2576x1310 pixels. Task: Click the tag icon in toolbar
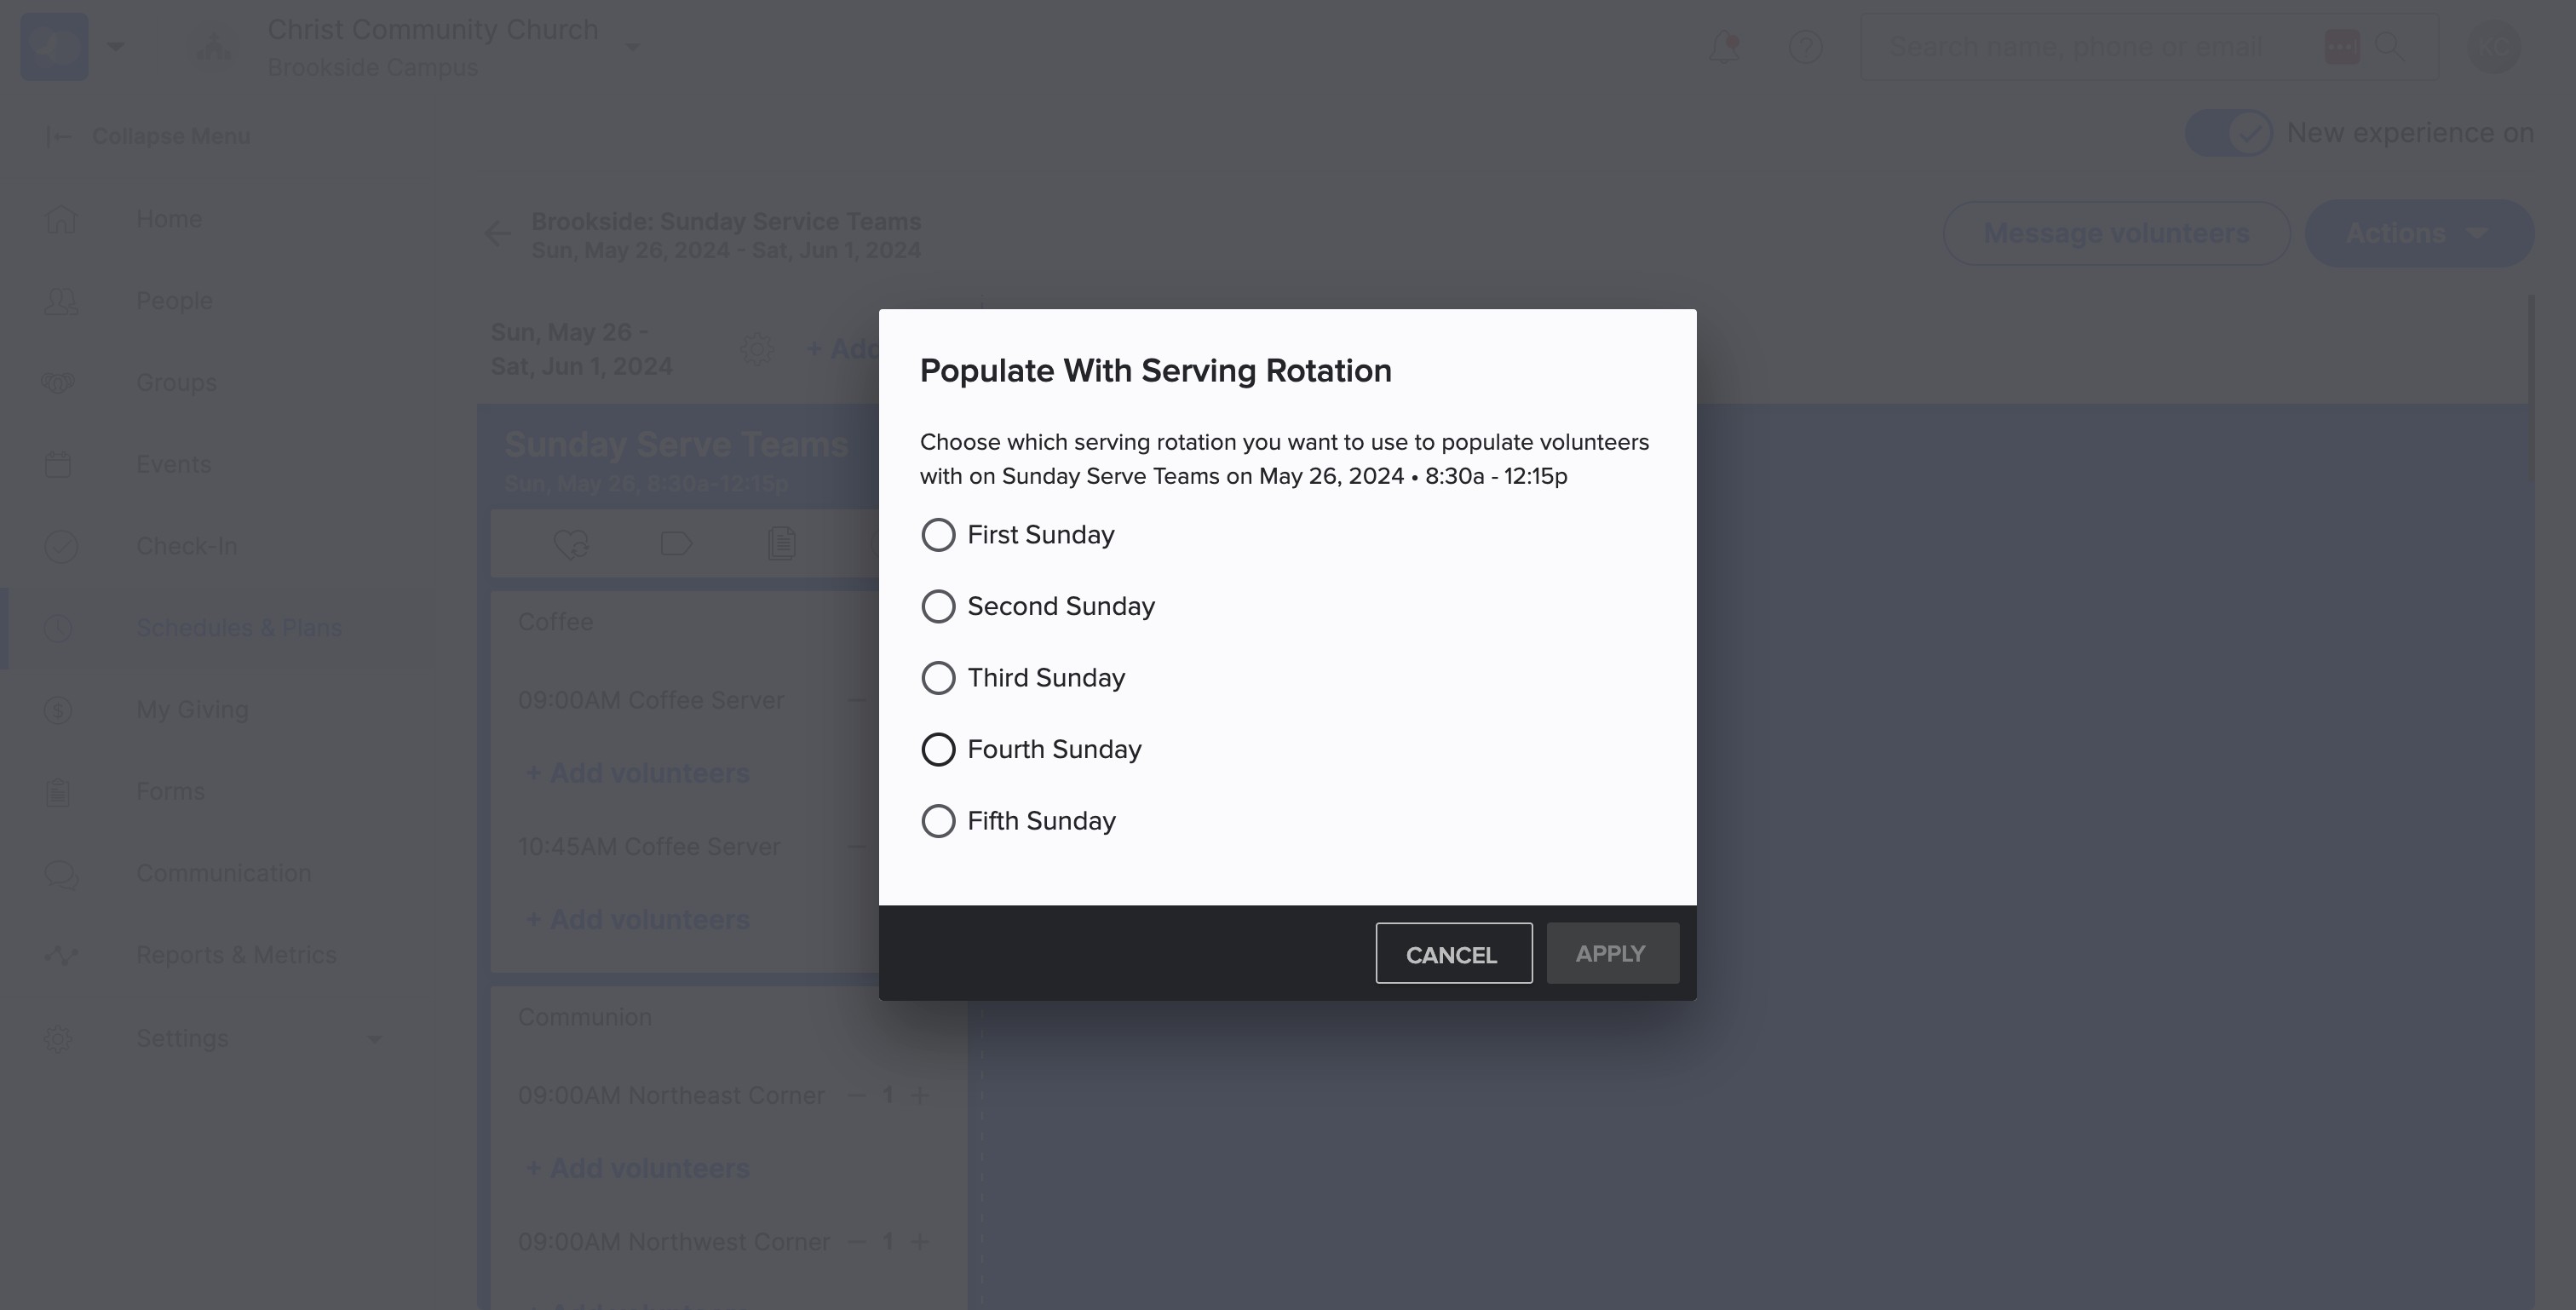[676, 544]
